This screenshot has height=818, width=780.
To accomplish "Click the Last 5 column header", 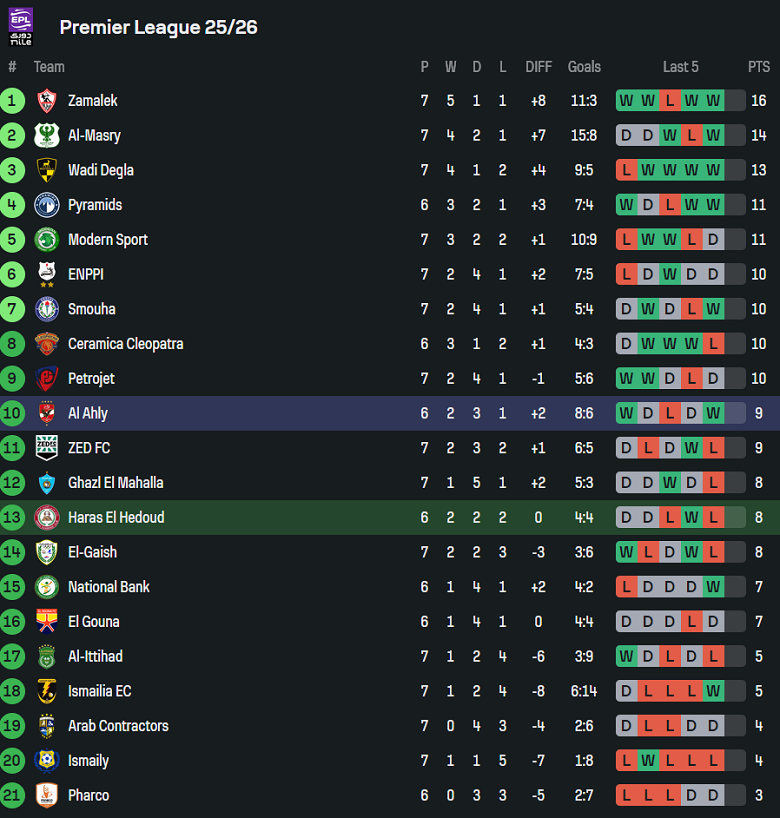I will [680, 67].
